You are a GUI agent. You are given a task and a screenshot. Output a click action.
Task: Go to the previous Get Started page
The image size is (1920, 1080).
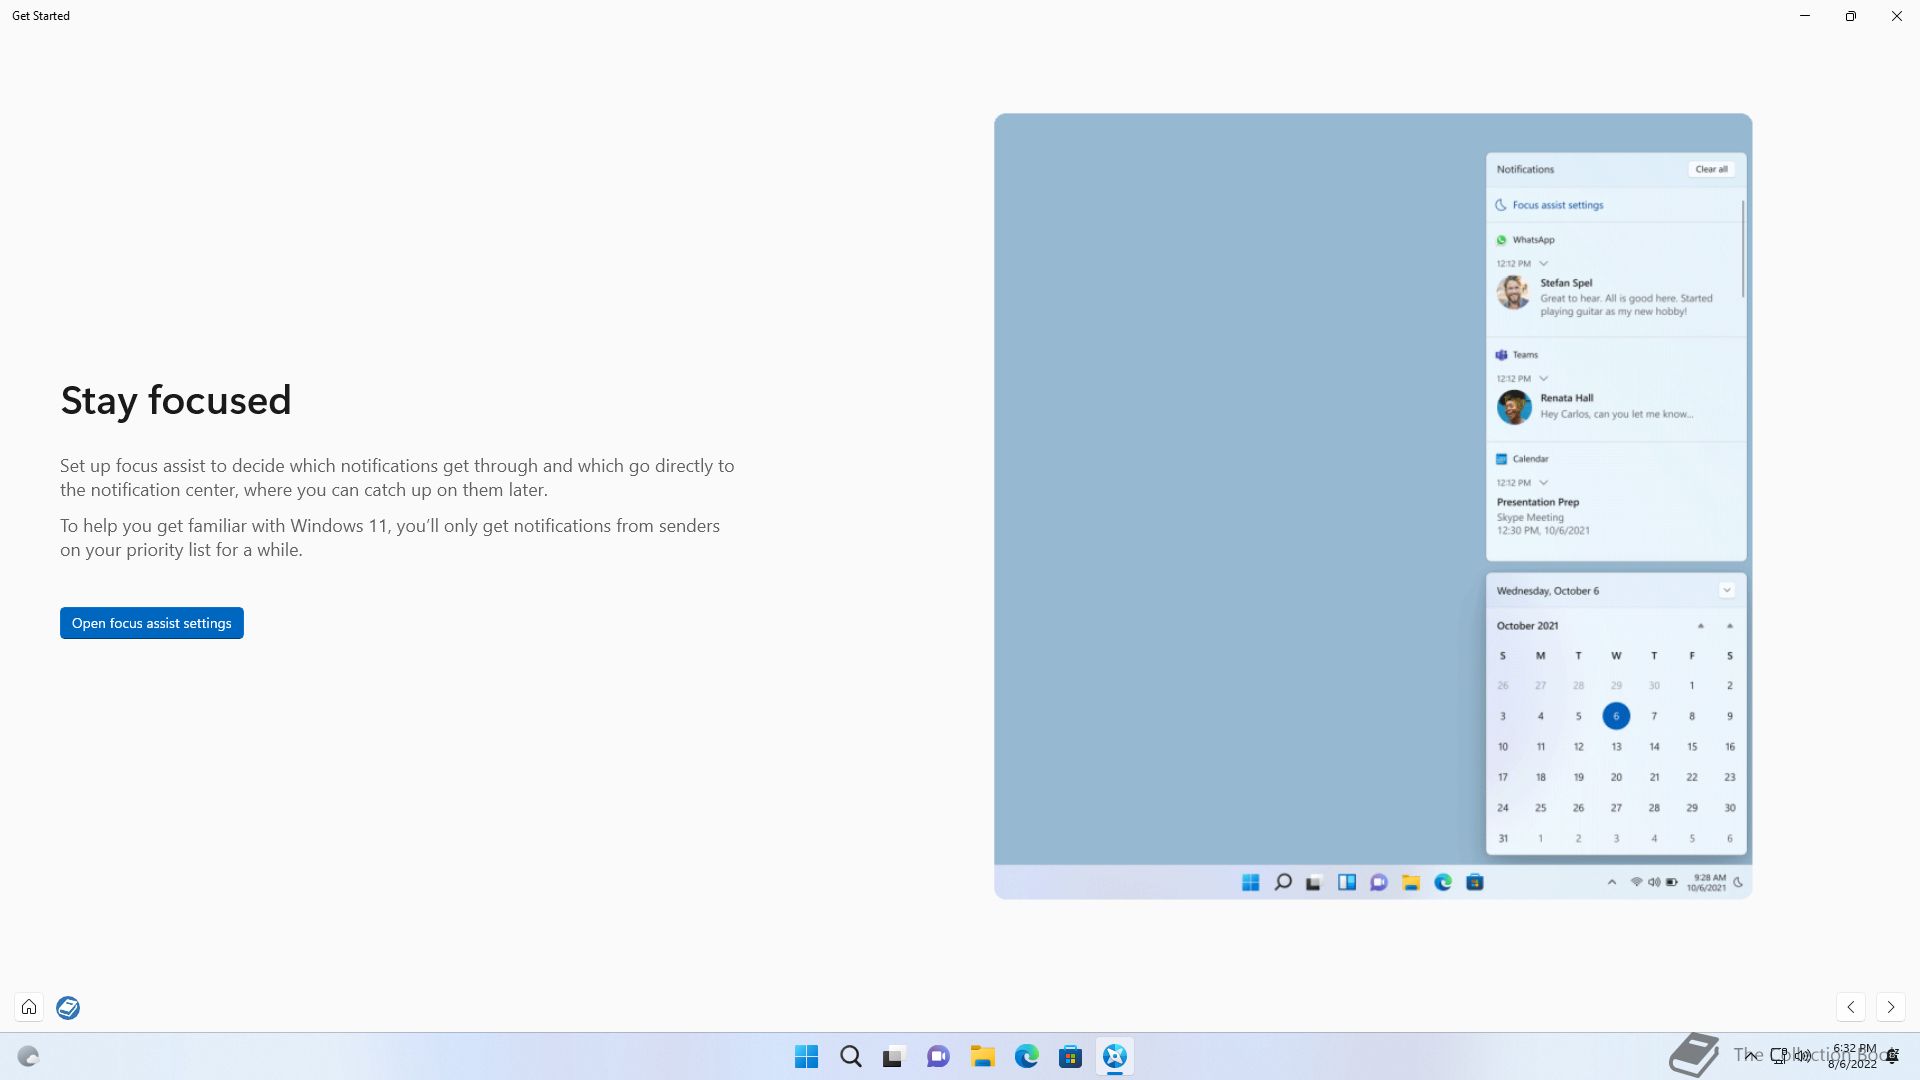(x=1851, y=1007)
